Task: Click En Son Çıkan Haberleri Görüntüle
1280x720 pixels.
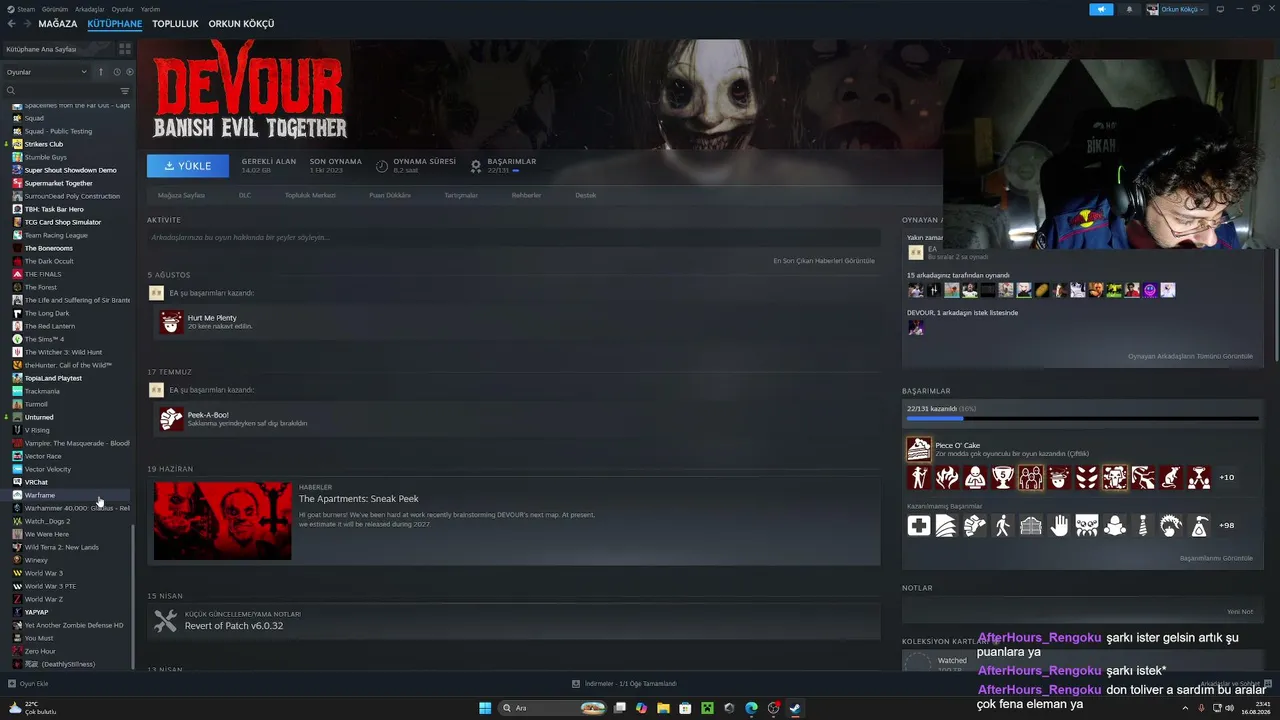Action: [824, 261]
